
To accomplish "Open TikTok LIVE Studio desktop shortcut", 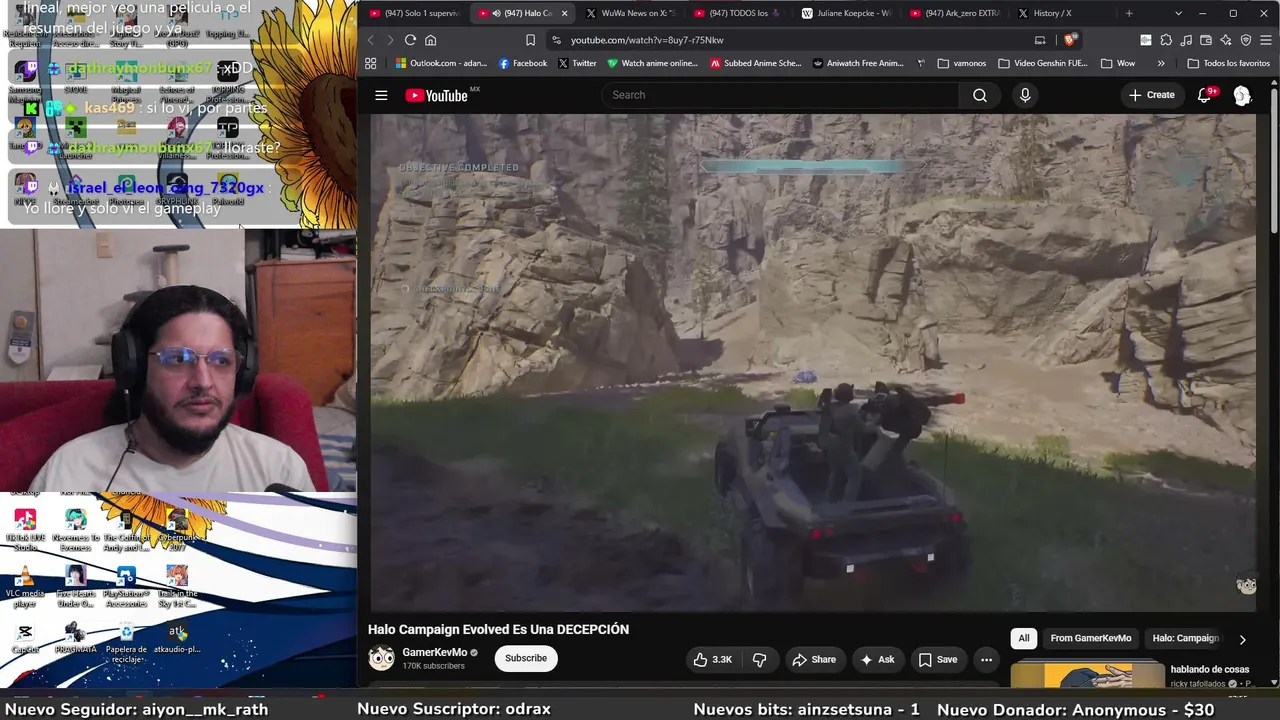I will coord(25,529).
